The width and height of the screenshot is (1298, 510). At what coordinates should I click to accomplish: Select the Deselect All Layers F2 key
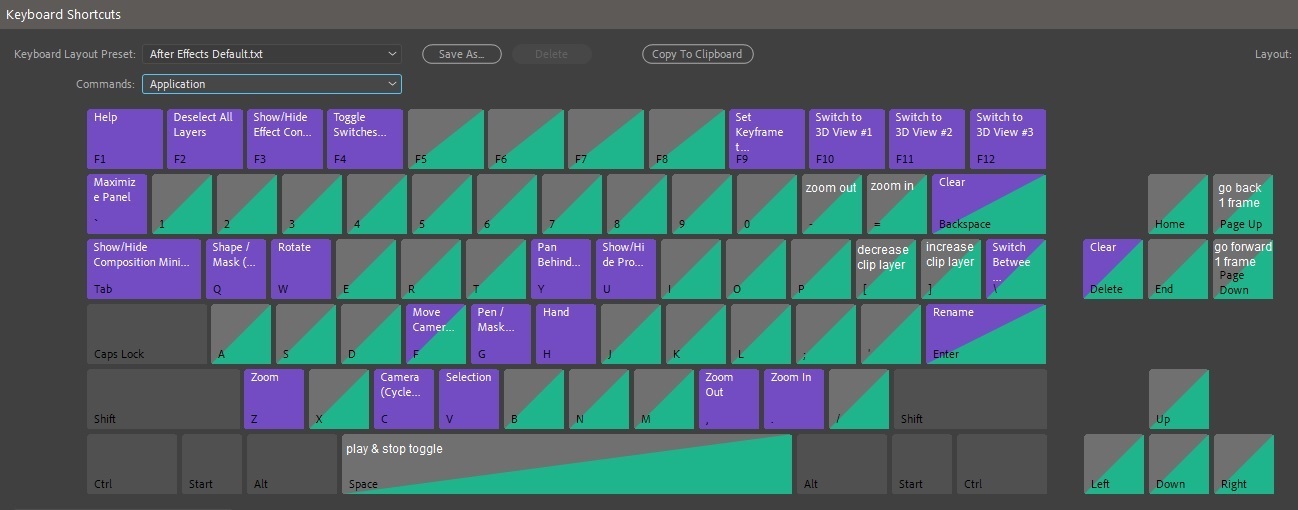pyautogui.click(x=204, y=139)
